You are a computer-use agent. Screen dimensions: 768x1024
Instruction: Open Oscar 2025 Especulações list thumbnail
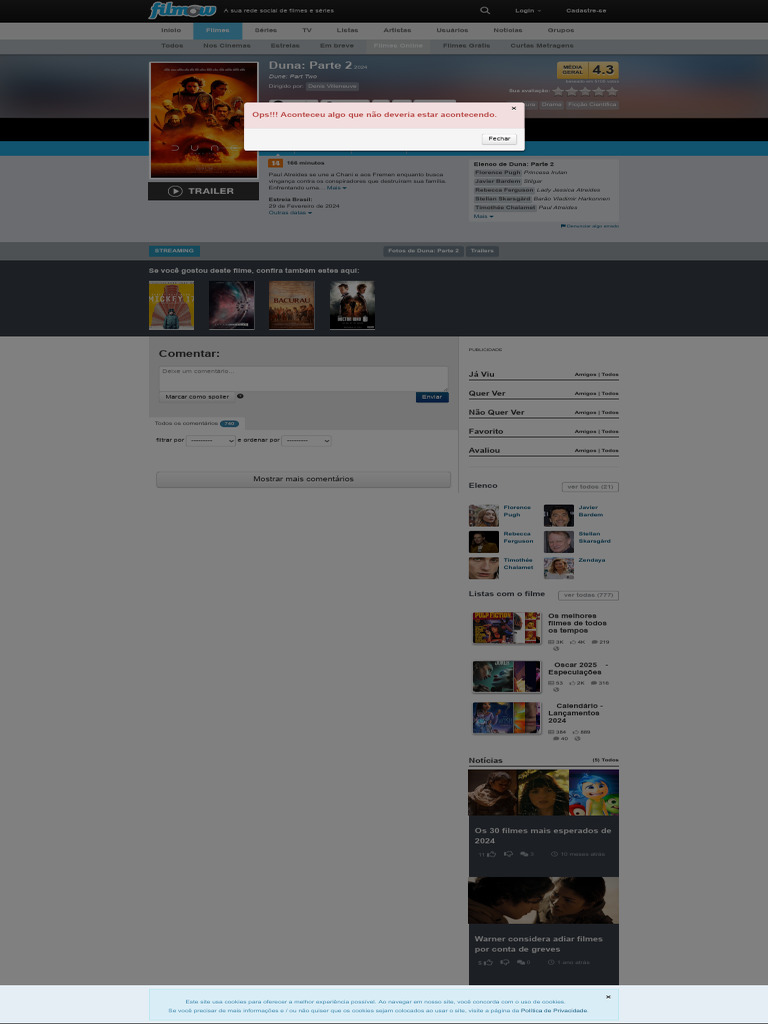507,677
